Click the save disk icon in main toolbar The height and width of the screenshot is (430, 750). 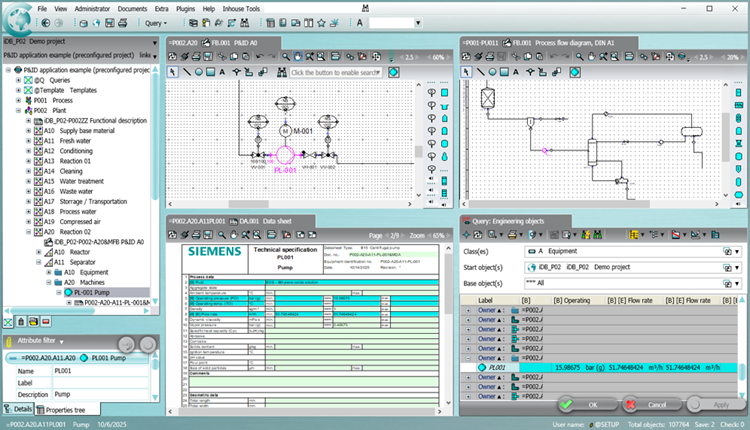coord(110,23)
